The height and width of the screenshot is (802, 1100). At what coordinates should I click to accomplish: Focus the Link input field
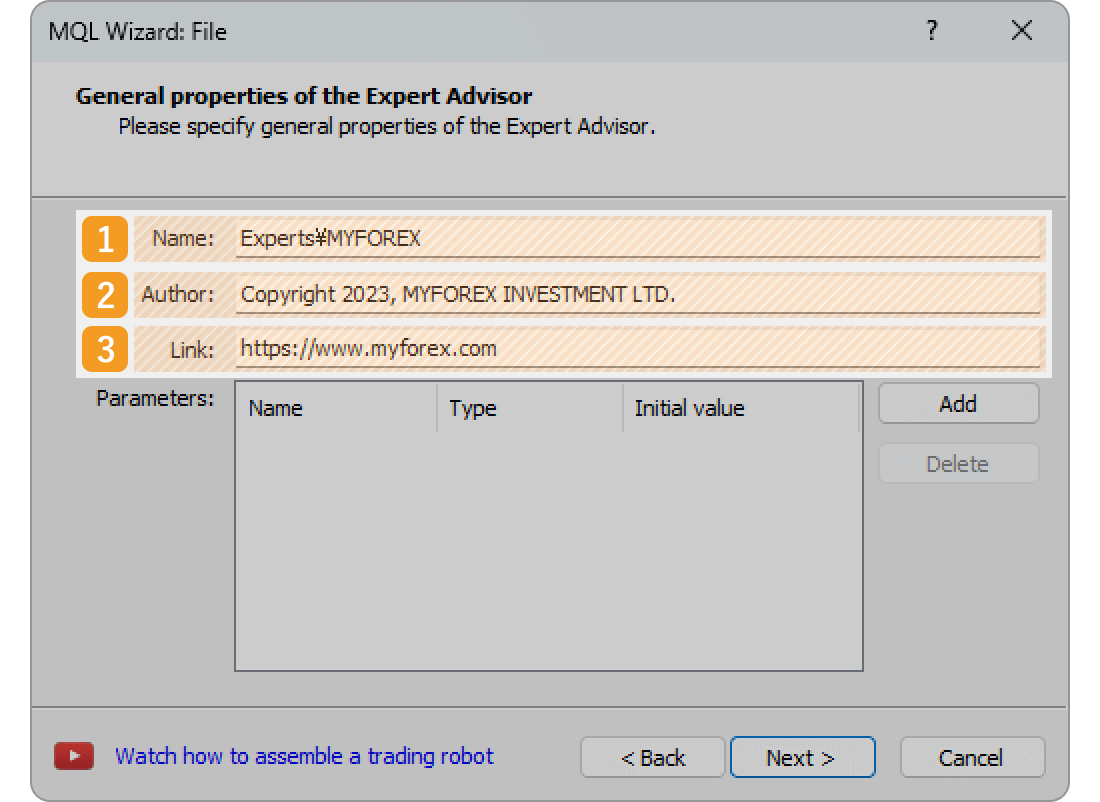tap(640, 349)
